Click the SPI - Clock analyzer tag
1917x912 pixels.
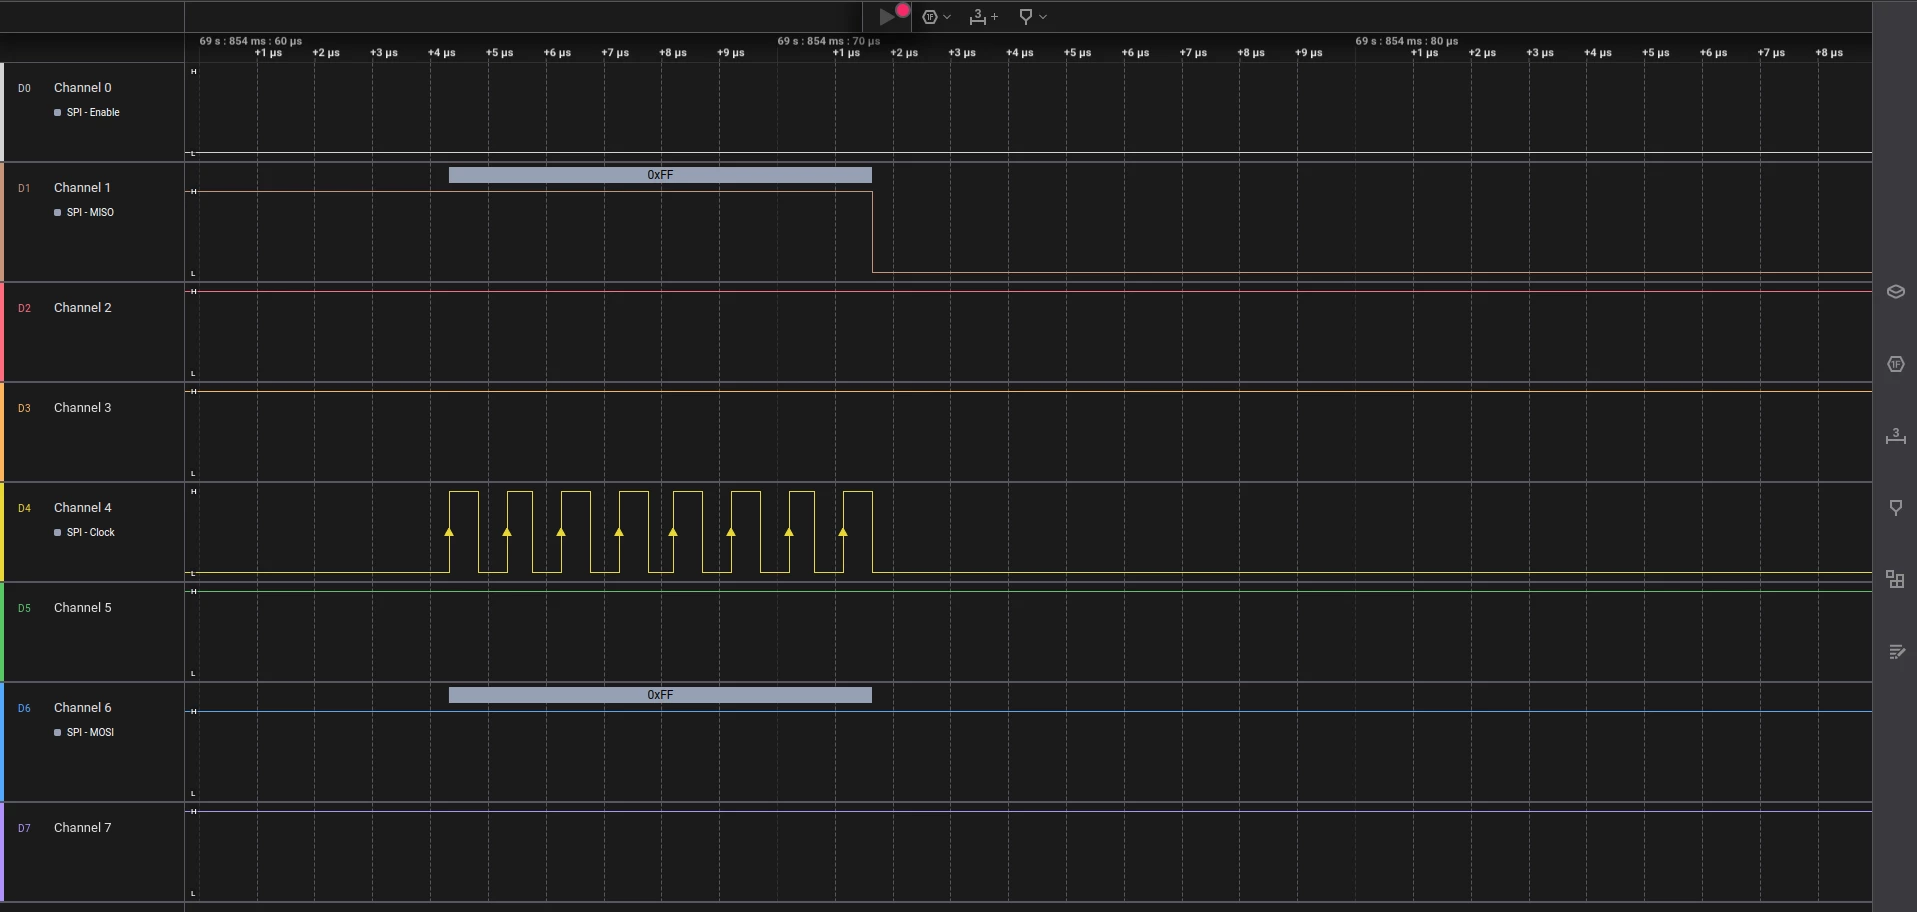(91, 533)
